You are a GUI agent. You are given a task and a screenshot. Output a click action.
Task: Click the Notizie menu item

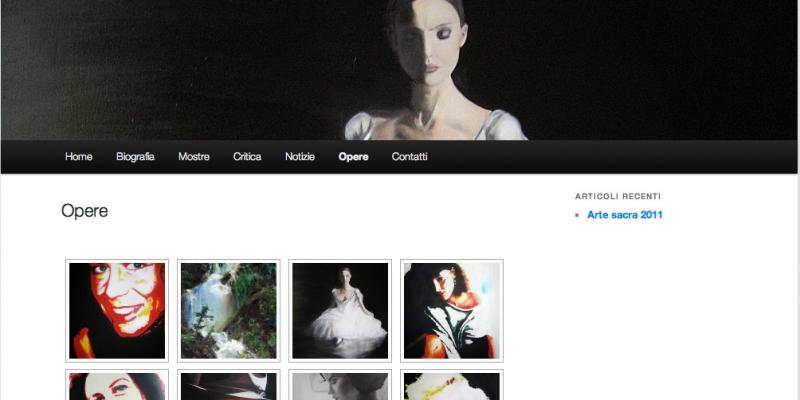300,157
